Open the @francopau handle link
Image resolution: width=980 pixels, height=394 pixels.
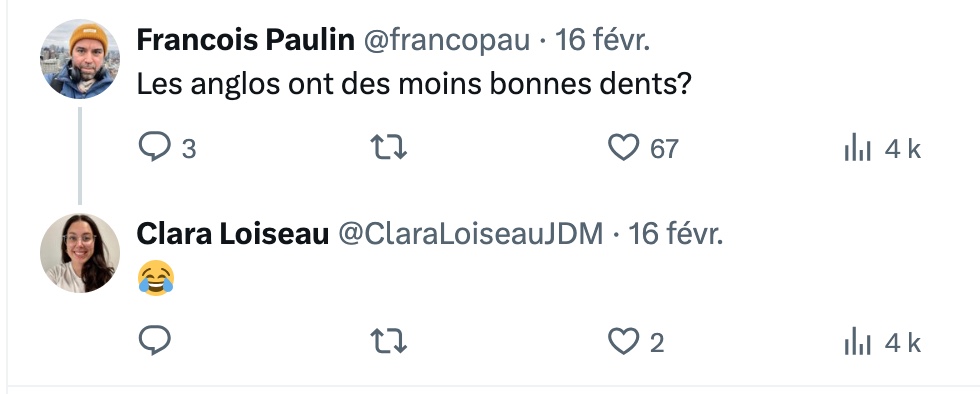click(446, 41)
